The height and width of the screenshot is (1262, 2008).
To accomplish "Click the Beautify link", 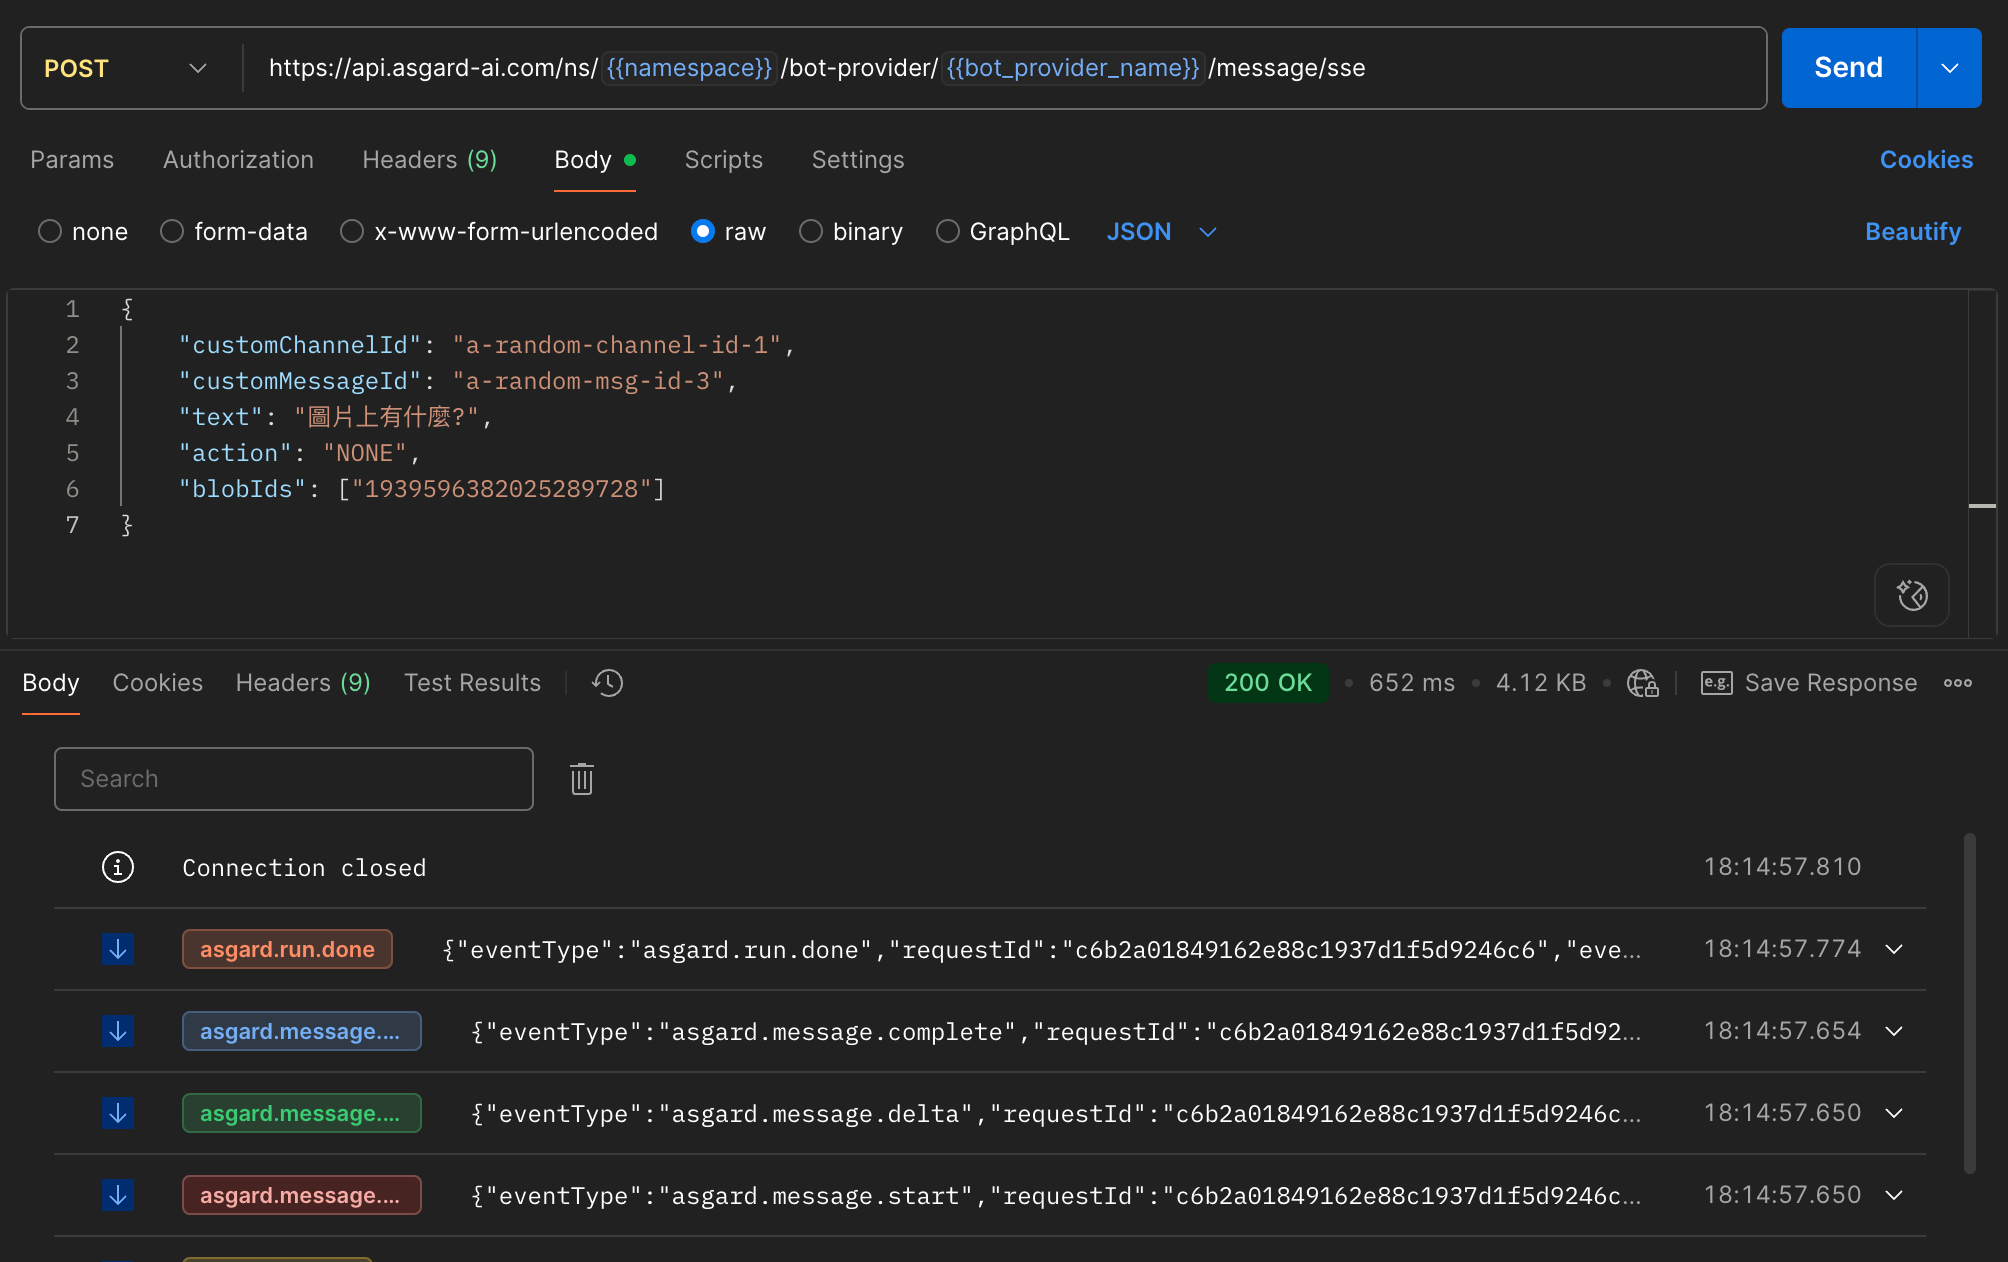I will [1912, 232].
